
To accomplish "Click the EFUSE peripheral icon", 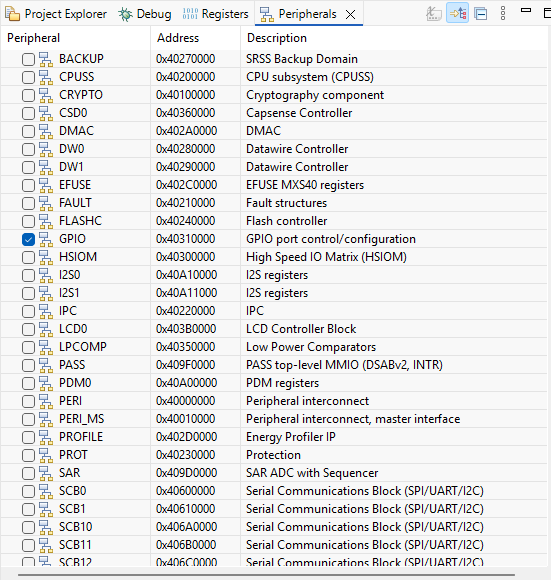I will point(46,185).
